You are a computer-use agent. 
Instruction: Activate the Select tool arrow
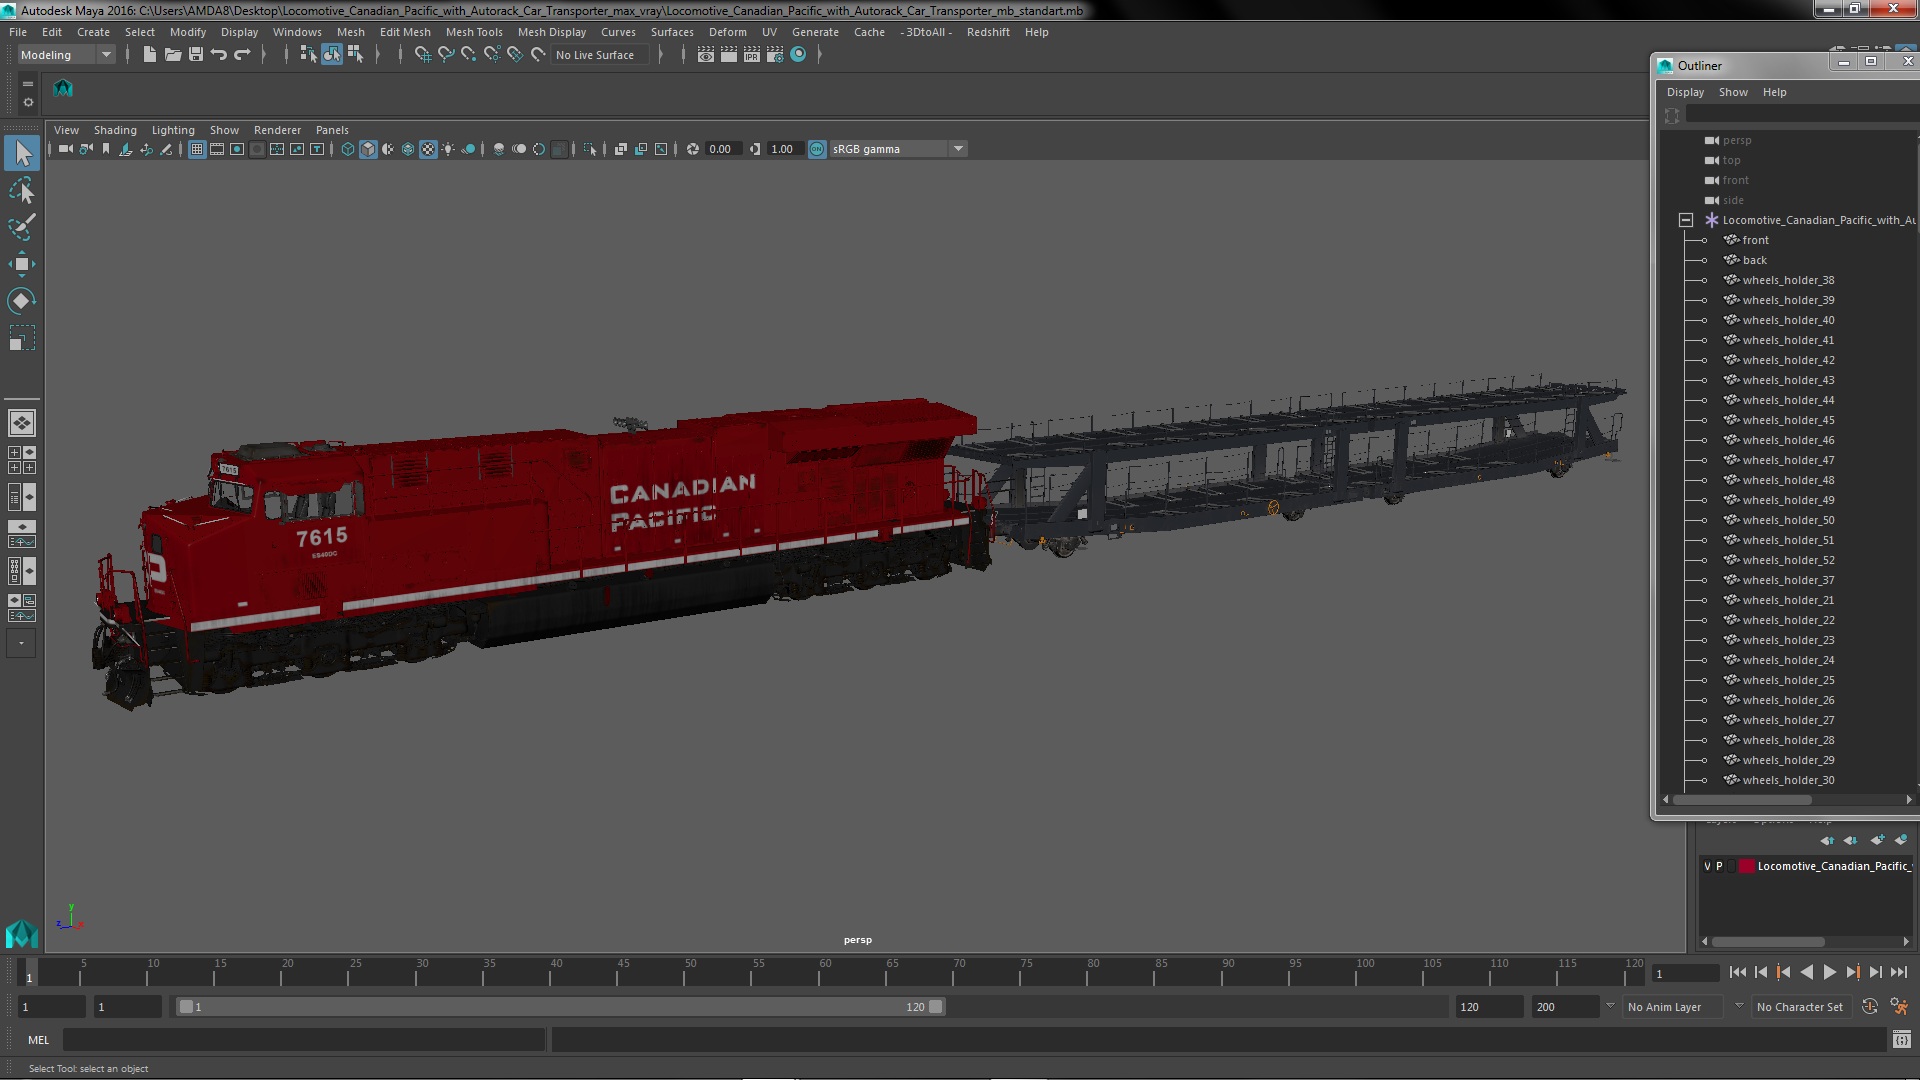coord(21,153)
